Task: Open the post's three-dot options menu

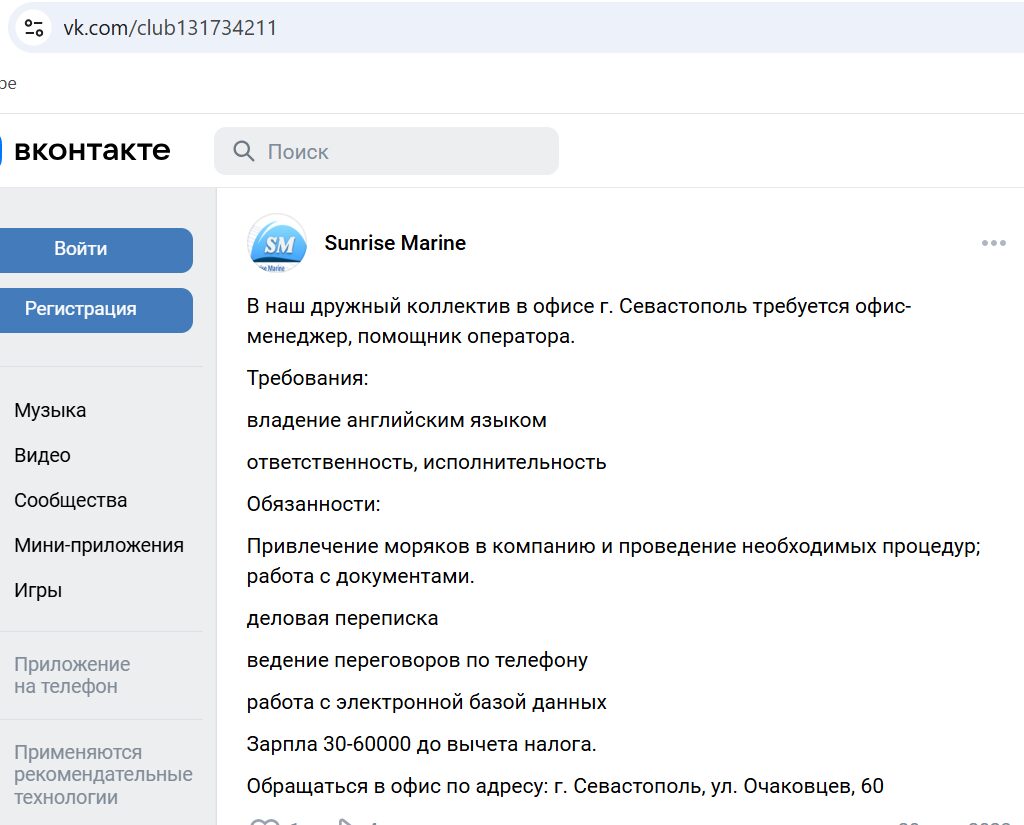Action: tap(993, 243)
